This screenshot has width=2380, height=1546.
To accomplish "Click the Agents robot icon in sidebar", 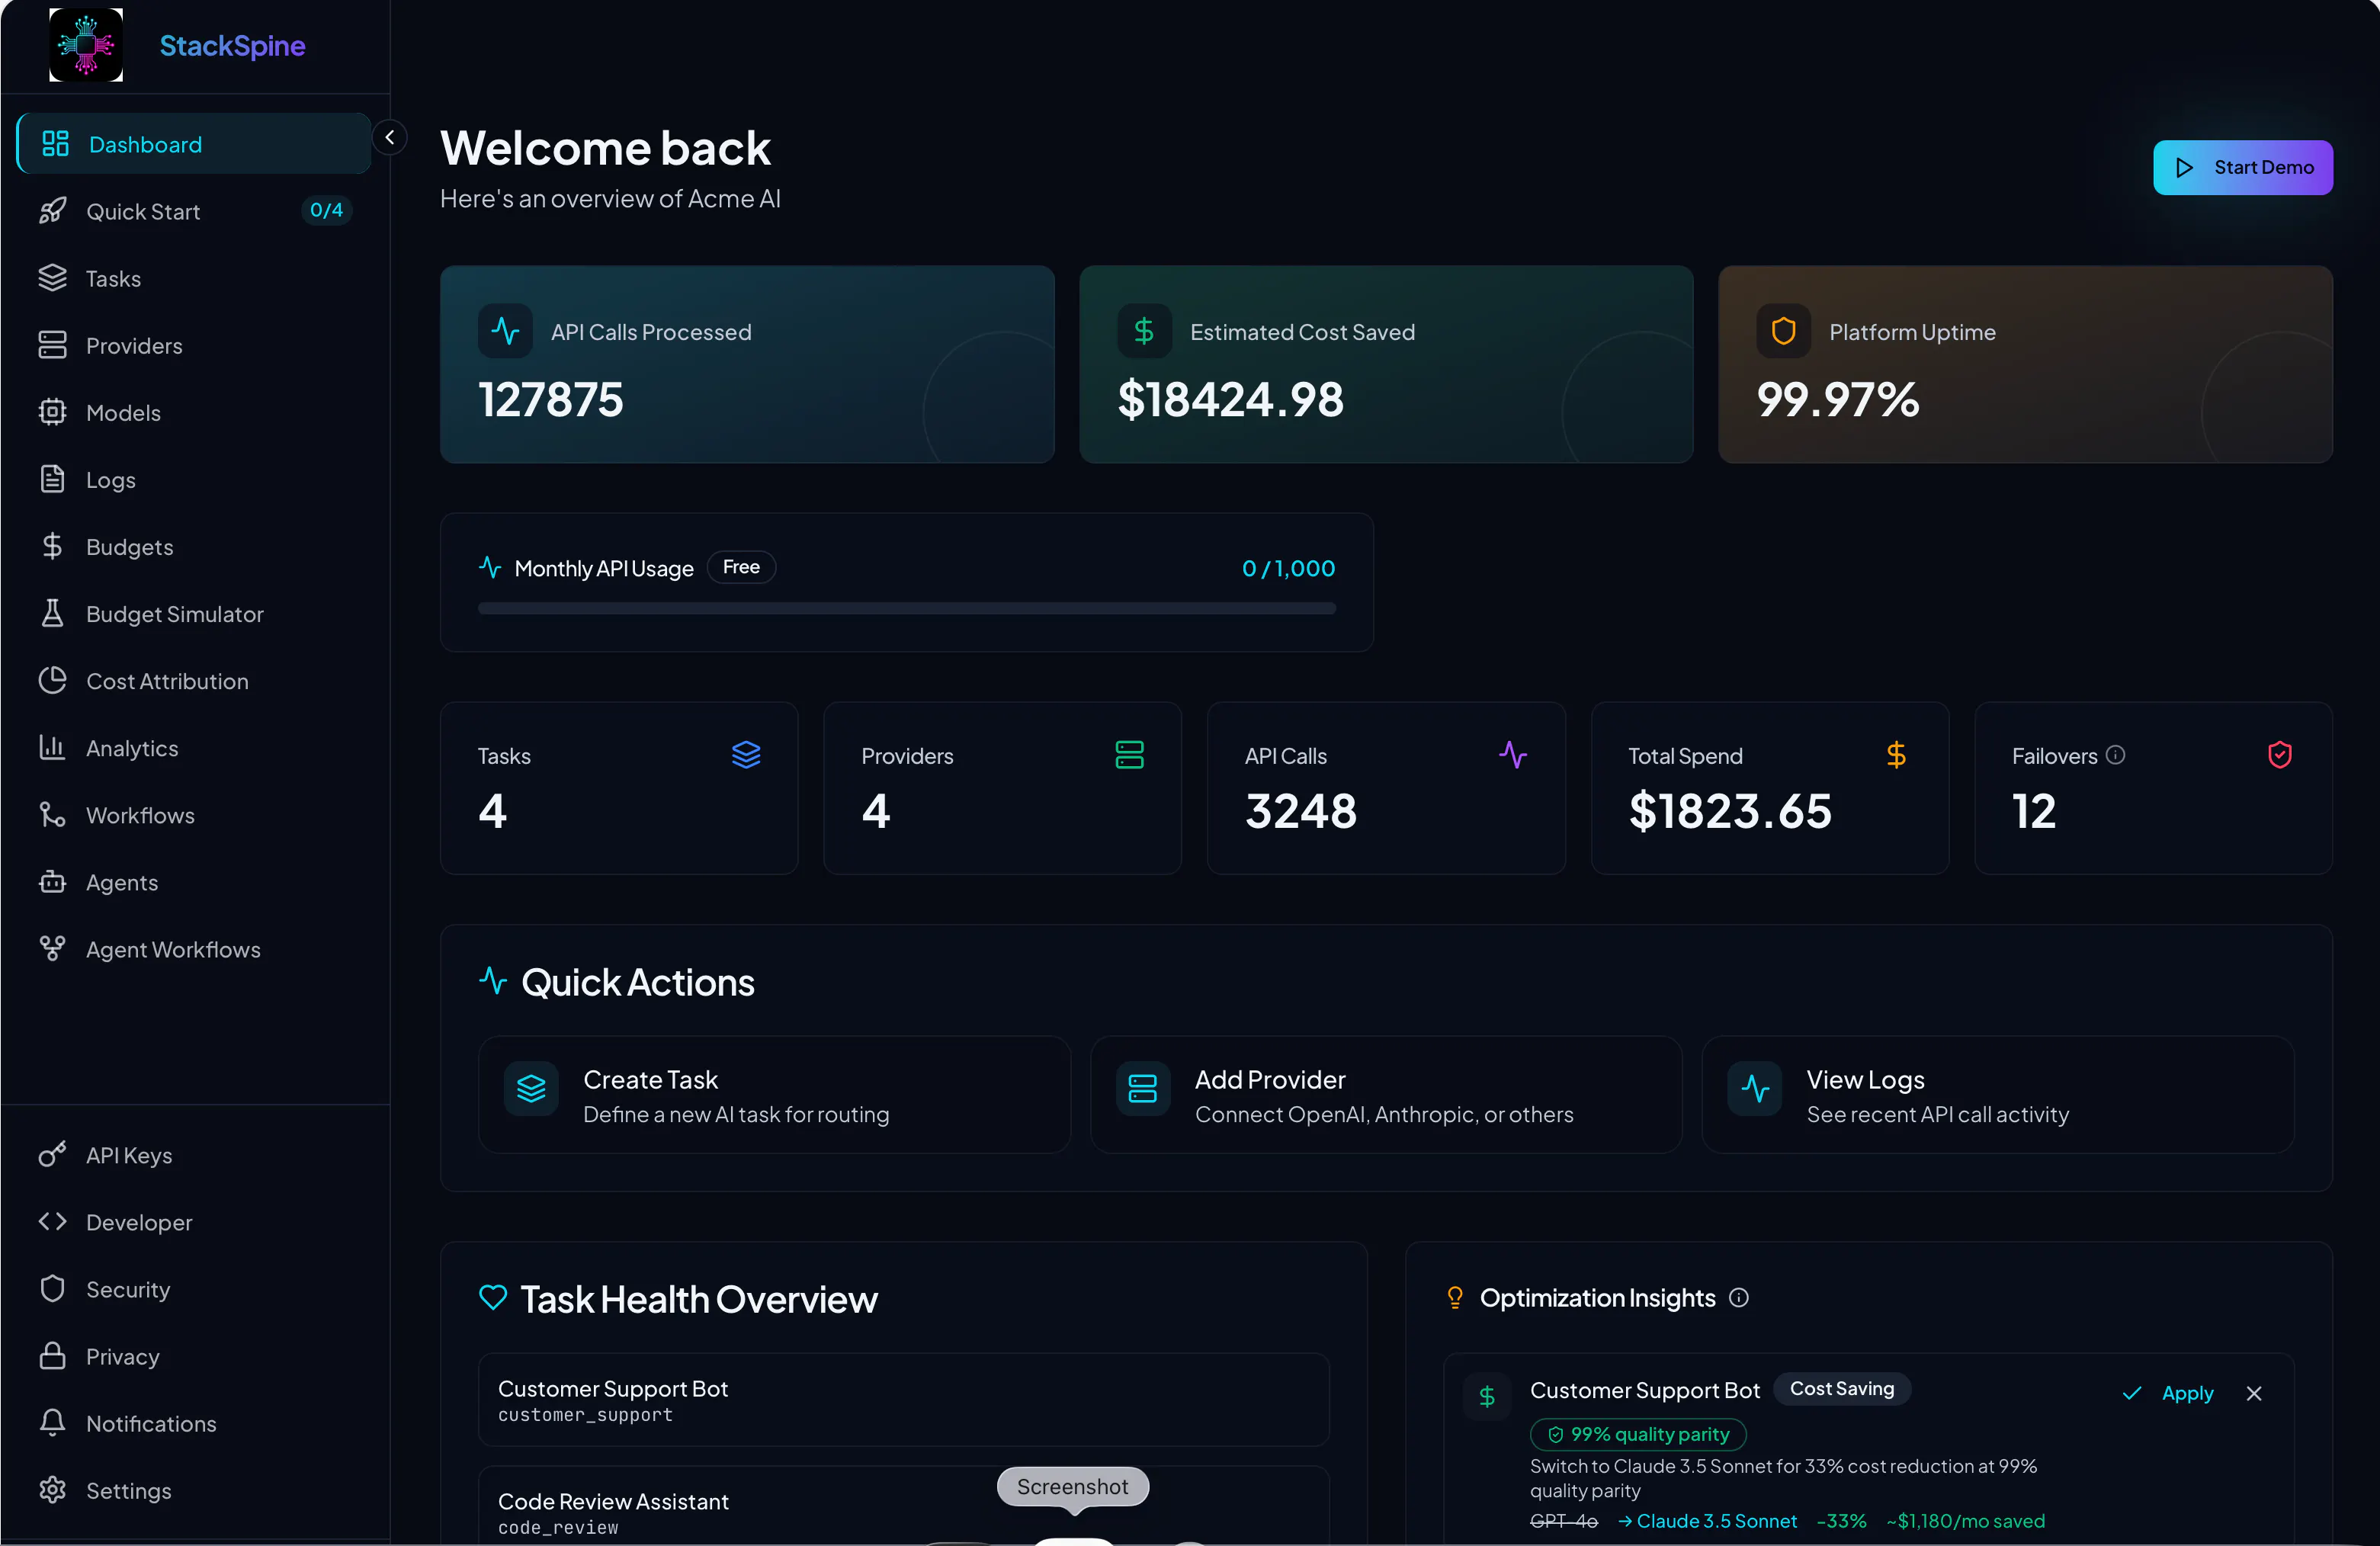I will 52,881.
